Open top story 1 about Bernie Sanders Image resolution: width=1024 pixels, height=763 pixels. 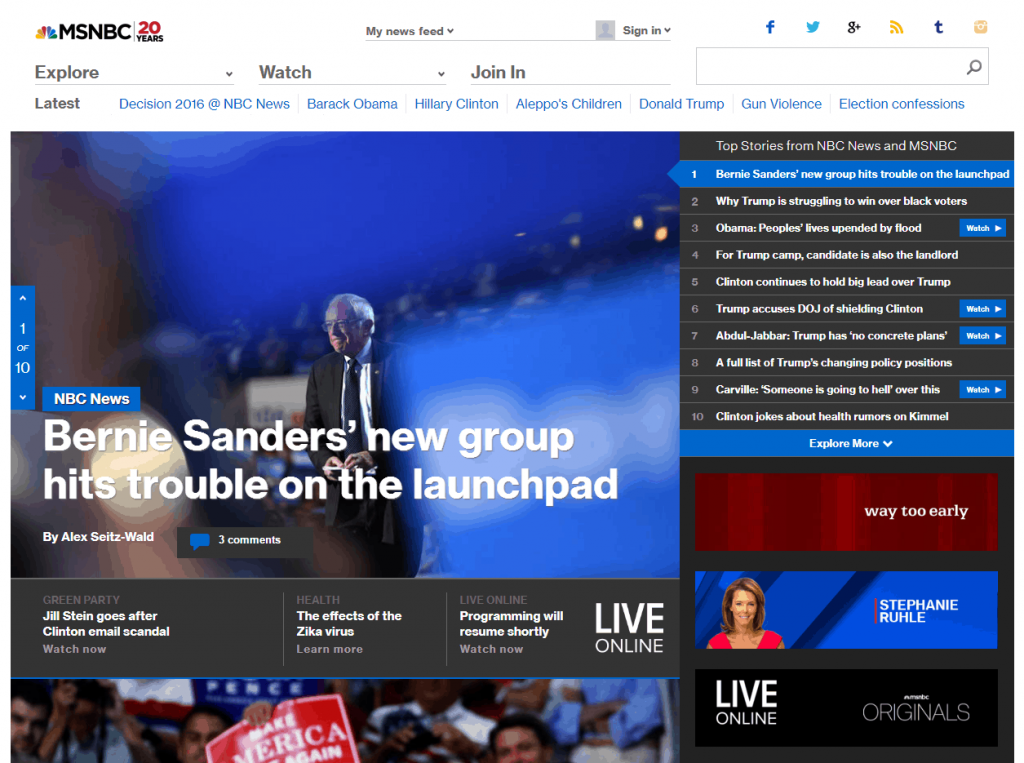coord(847,174)
